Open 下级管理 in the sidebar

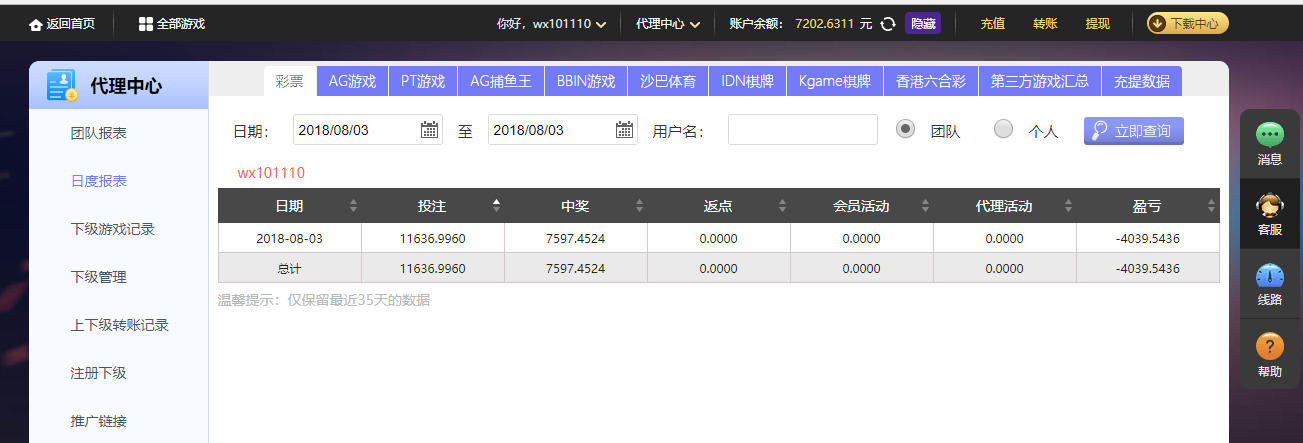click(x=98, y=277)
